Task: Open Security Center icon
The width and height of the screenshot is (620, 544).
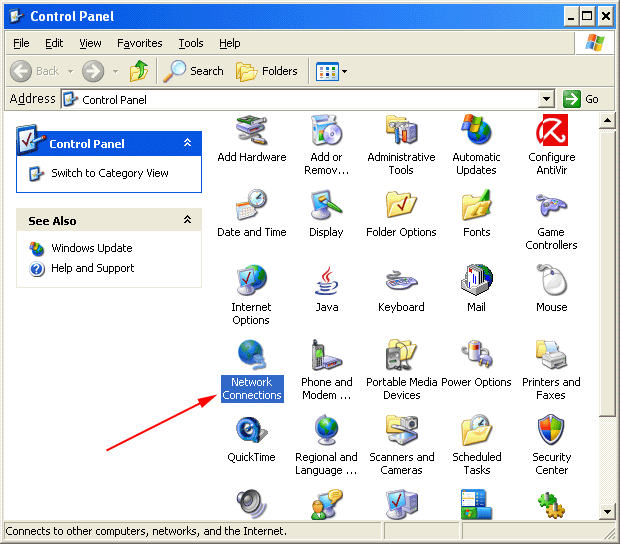Action: pyautogui.click(x=552, y=430)
